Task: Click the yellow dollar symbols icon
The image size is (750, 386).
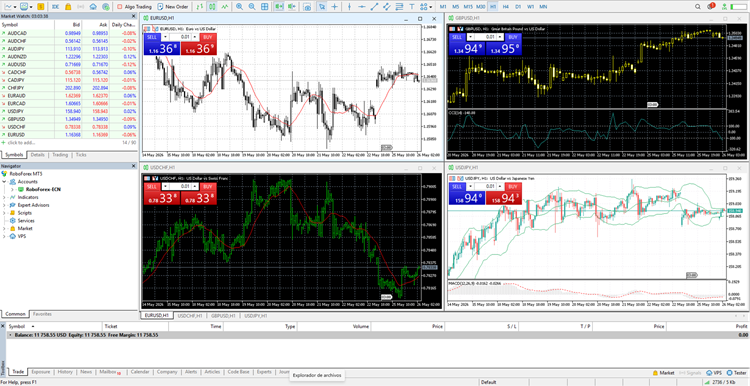Action: (41, 7)
